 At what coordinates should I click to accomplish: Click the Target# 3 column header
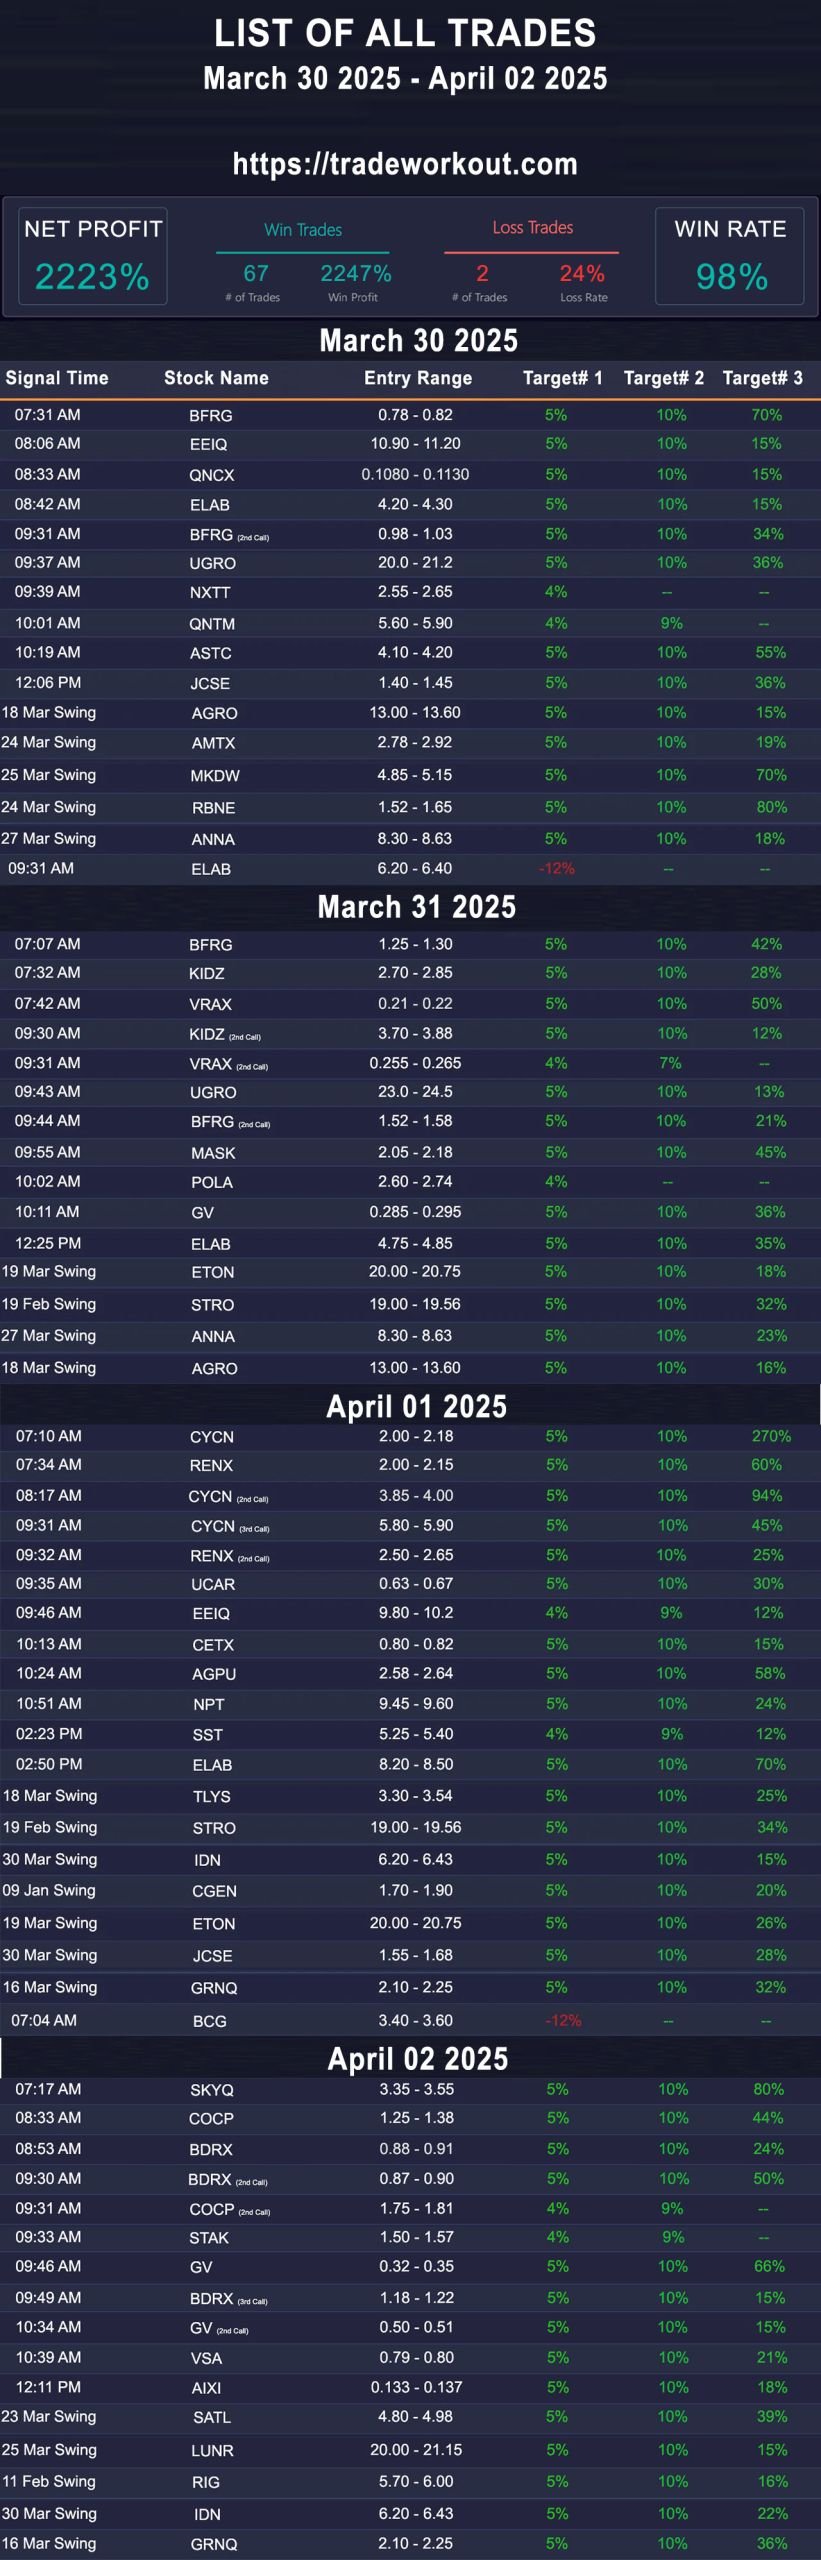click(x=763, y=378)
